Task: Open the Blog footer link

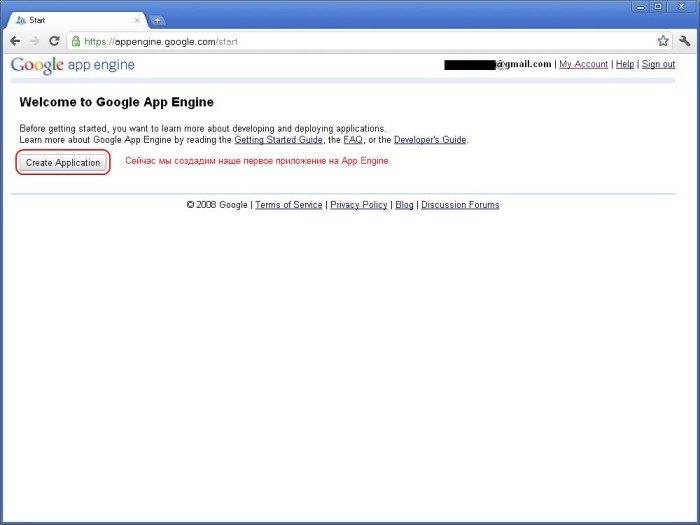Action: pos(404,205)
